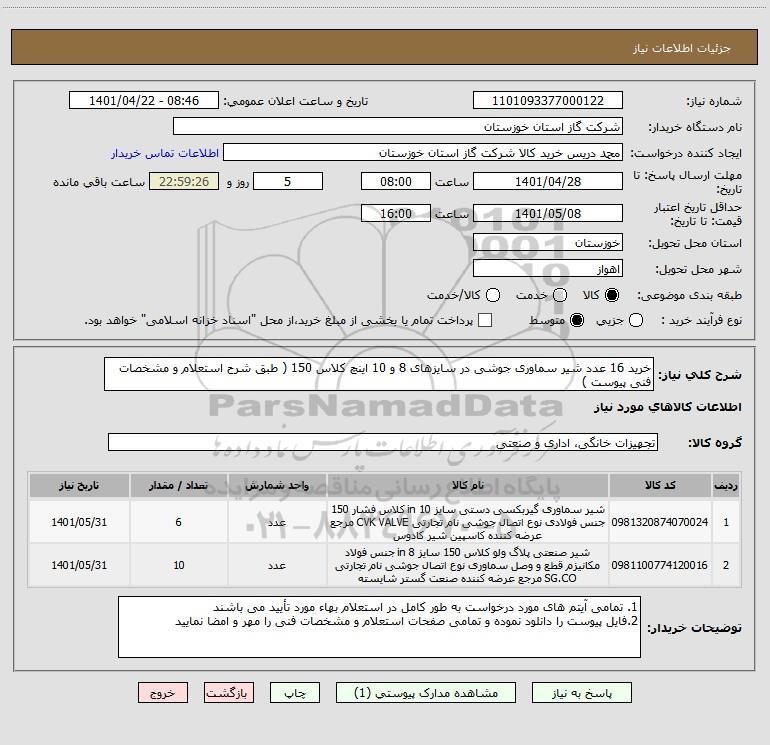The height and width of the screenshot is (745, 770).
Task: Click the announcement date field 1401/04/22 - 08:46
Action: (143, 101)
